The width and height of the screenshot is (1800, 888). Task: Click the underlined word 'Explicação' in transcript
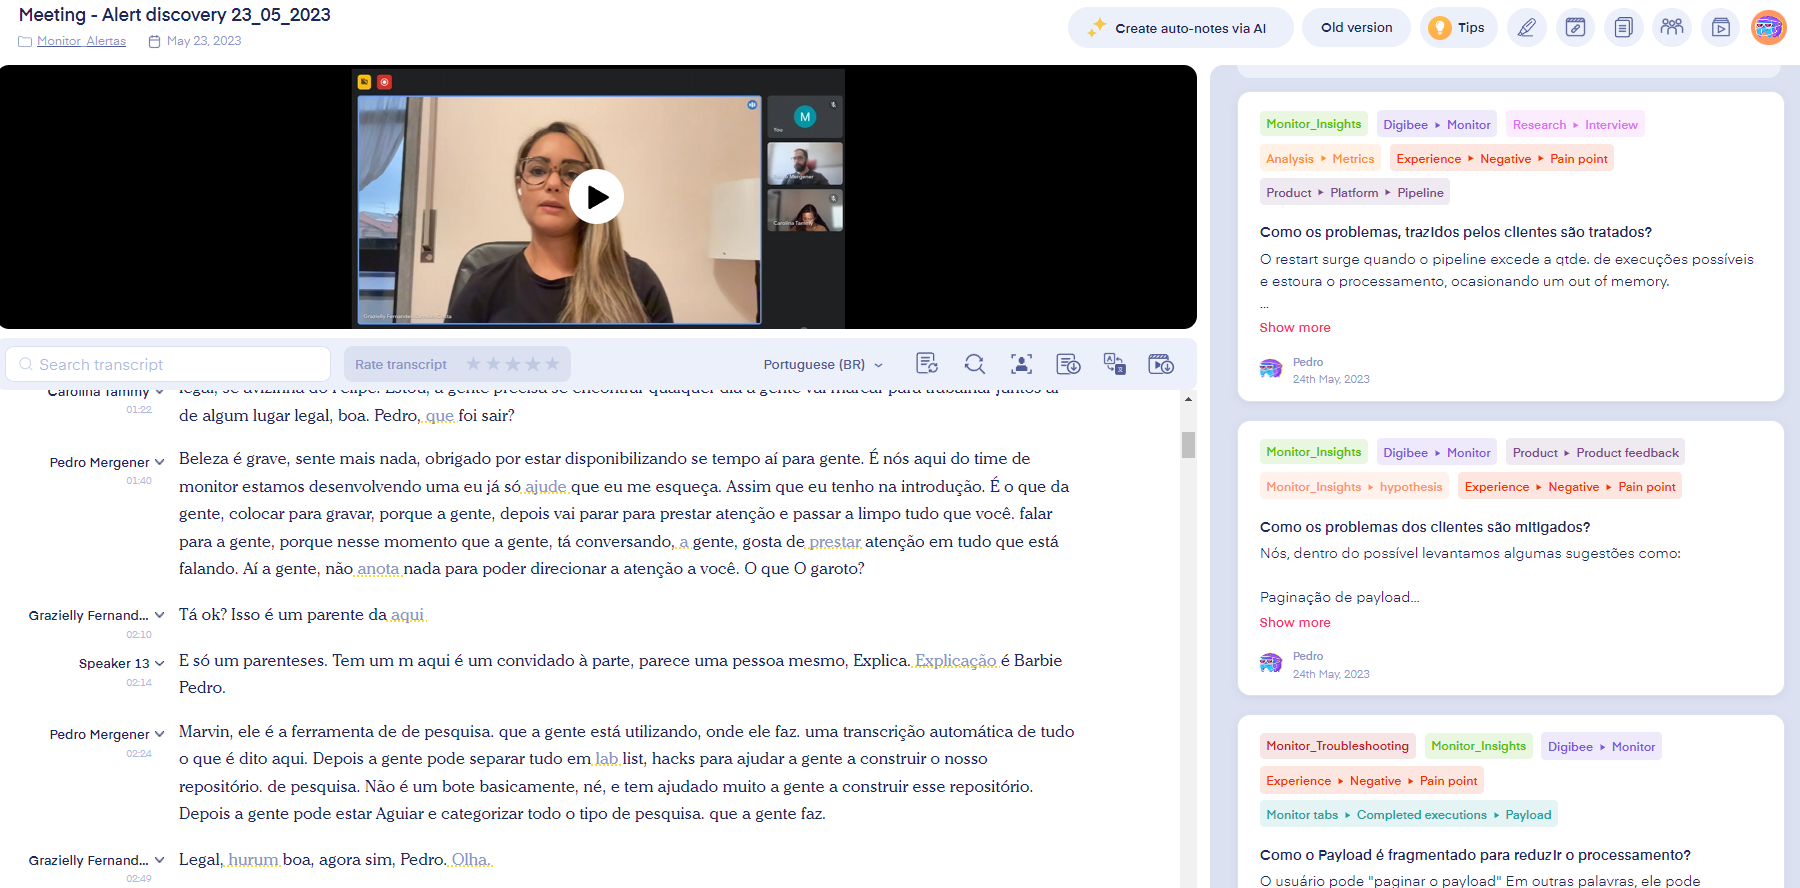(956, 661)
